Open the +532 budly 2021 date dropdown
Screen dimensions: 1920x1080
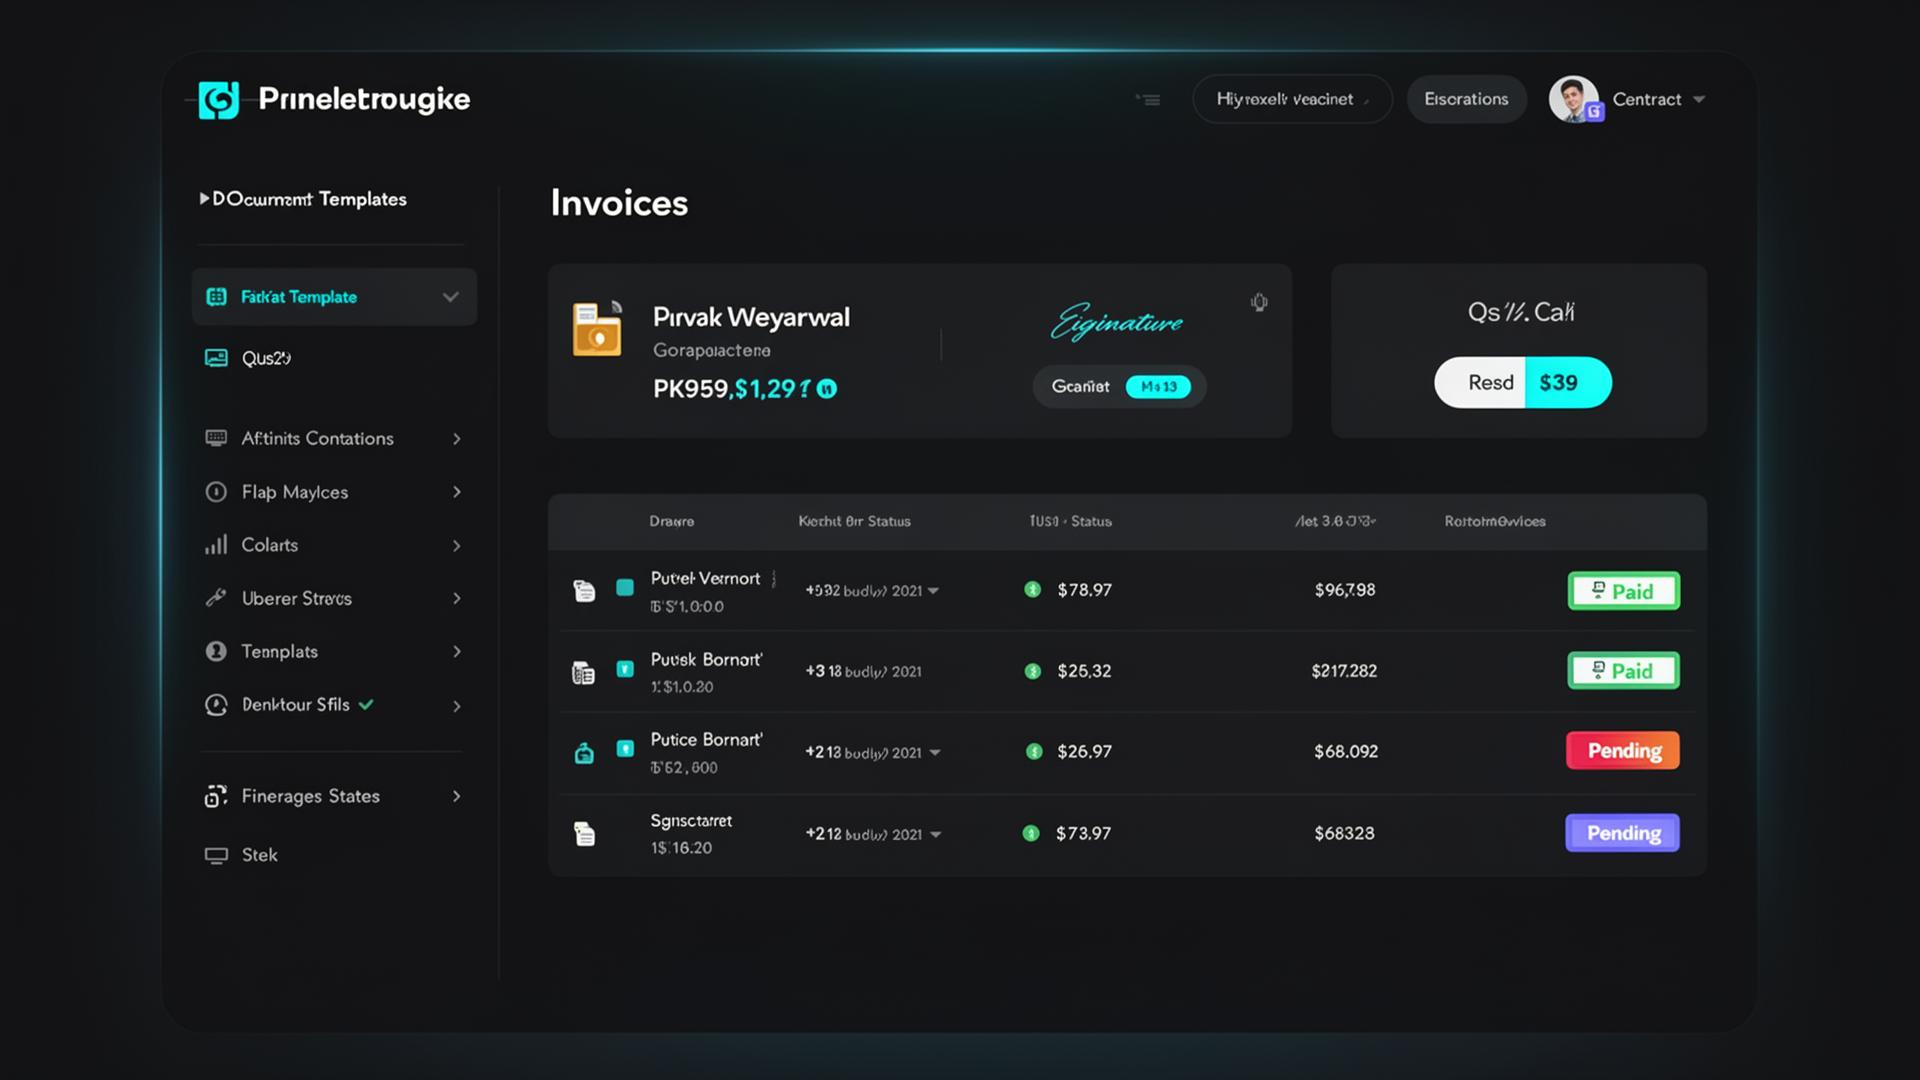pyautogui.click(x=933, y=591)
